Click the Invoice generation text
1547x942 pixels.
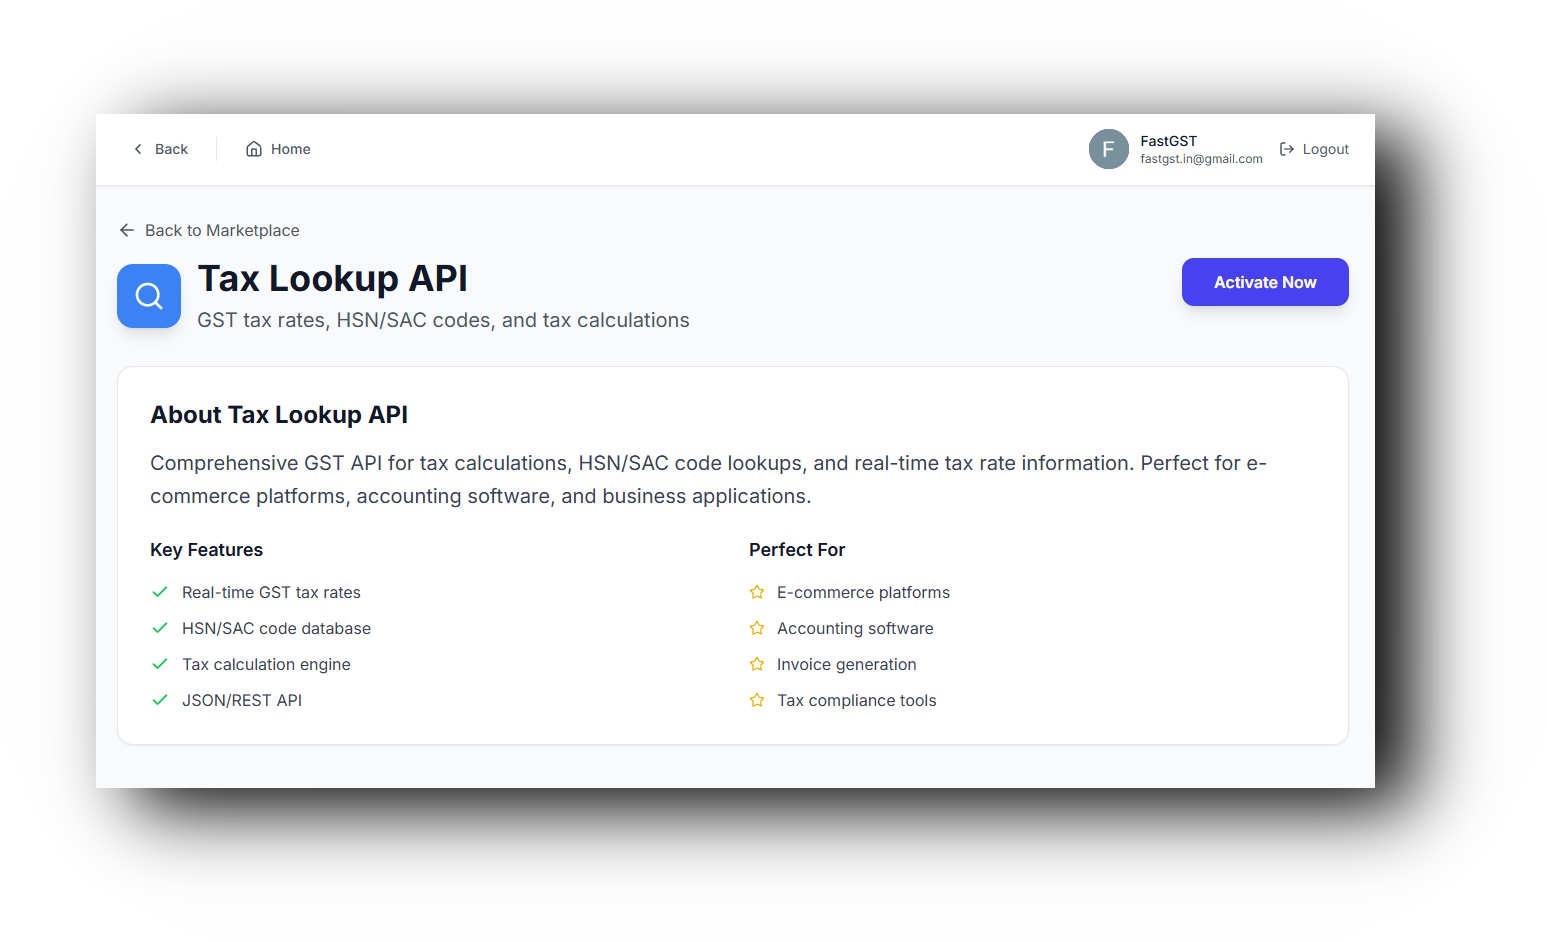coord(846,664)
